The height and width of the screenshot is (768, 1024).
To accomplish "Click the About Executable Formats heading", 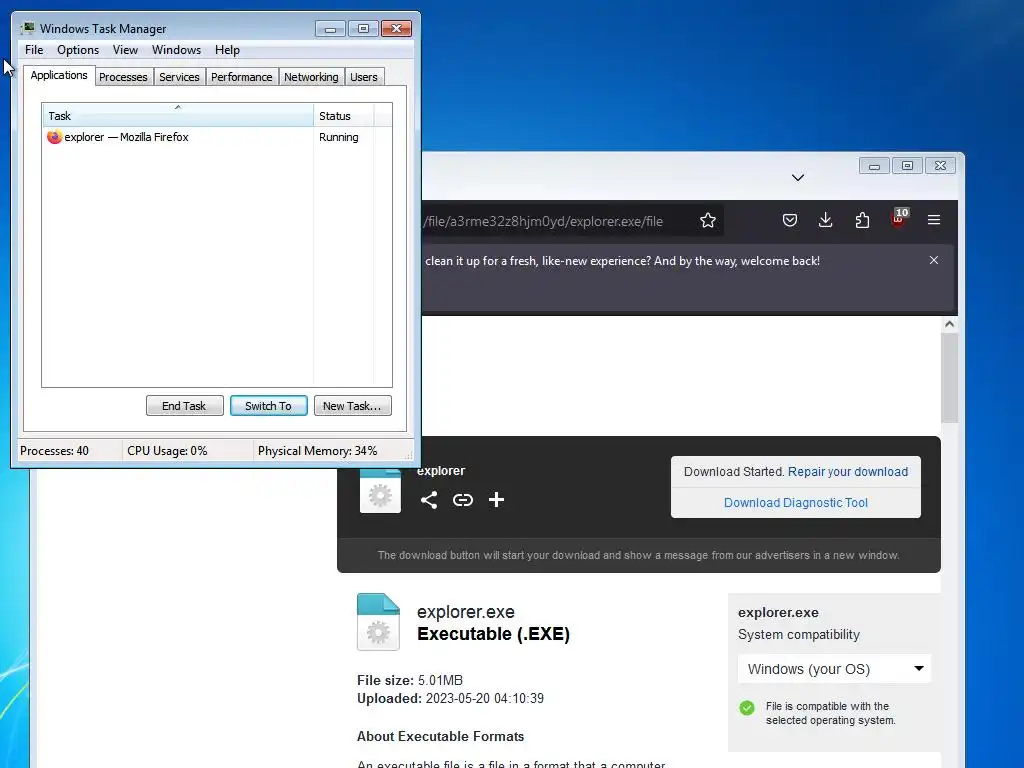I will [x=440, y=736].
